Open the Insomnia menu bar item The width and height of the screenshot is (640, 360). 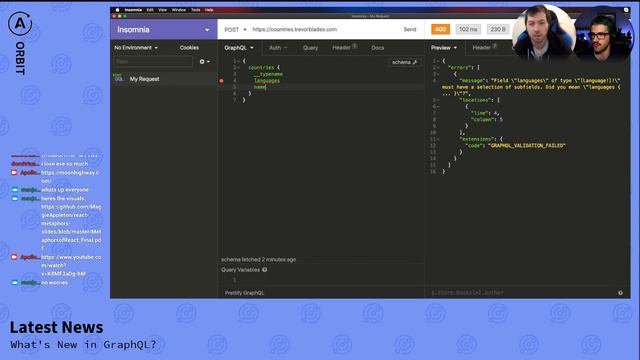133,10
